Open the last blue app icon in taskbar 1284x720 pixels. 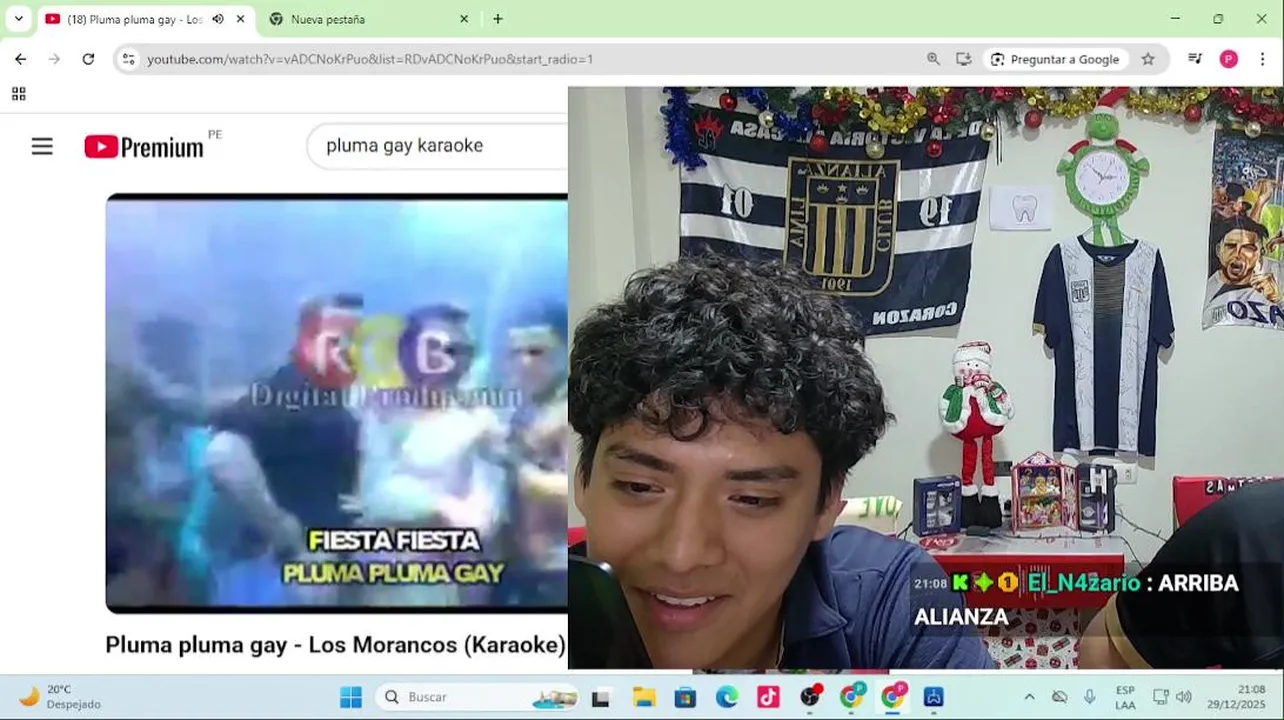(x=934, y=698)
